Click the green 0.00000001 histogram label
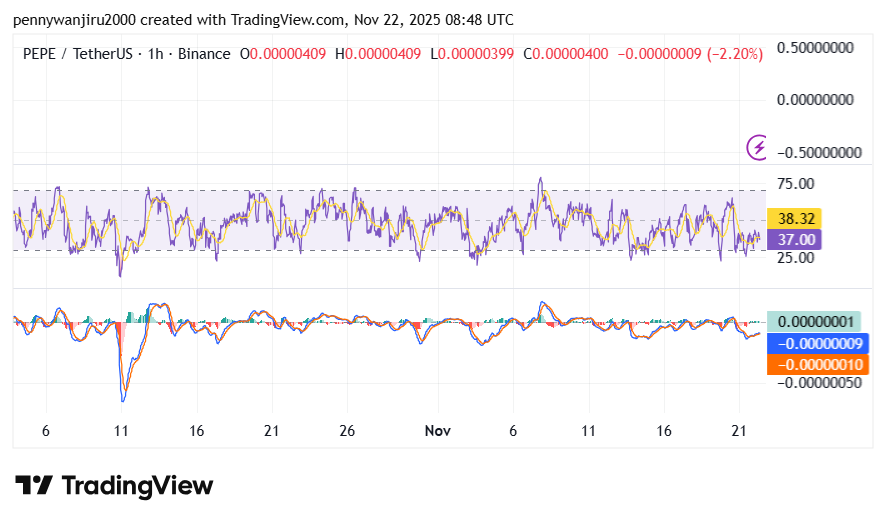 816,322
